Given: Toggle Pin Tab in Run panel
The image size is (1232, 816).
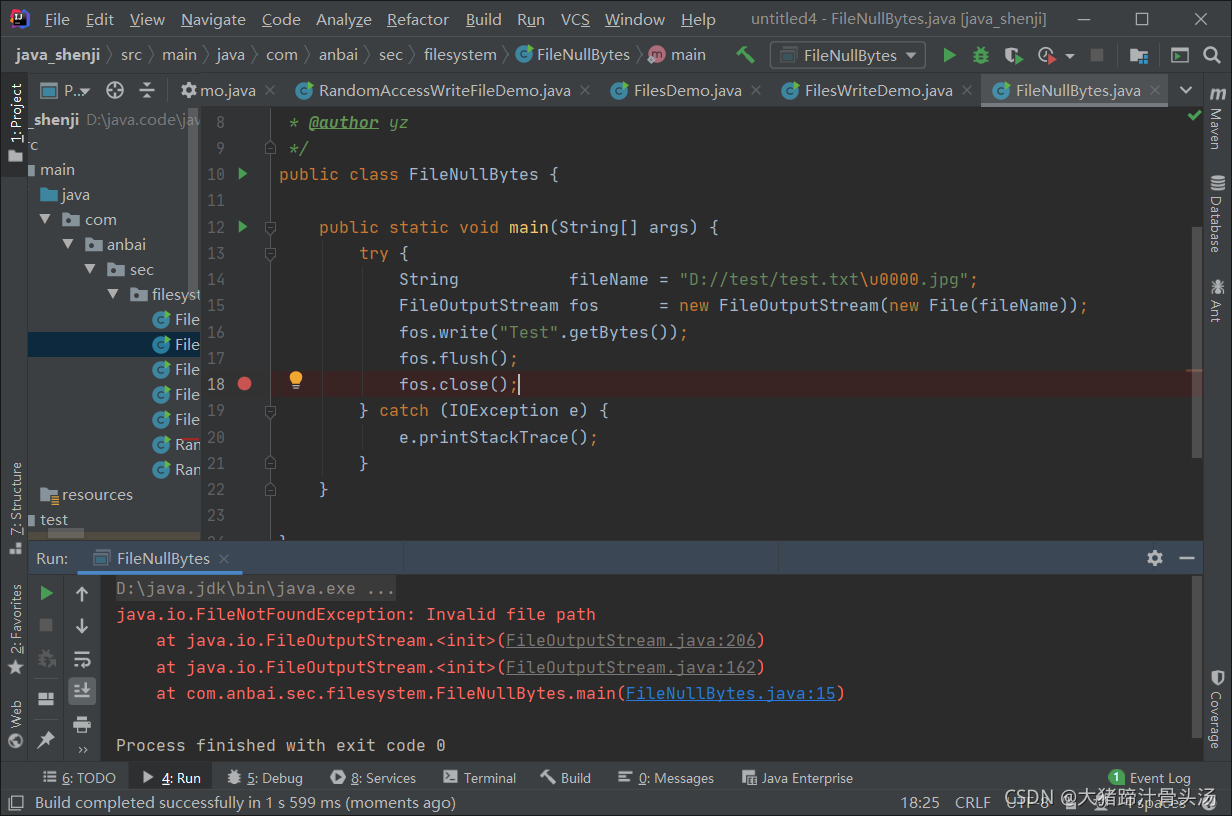Looking at the screenshot, I should pos(46,739).
